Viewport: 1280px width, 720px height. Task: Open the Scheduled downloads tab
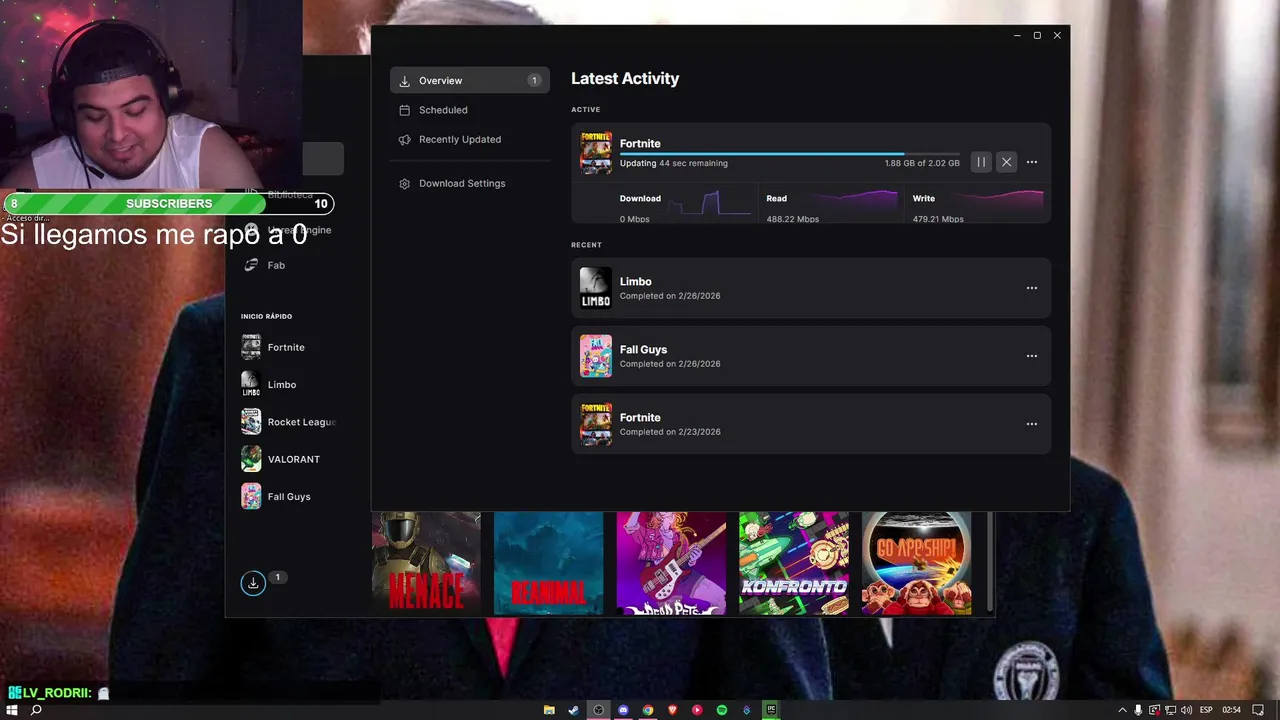470,110
